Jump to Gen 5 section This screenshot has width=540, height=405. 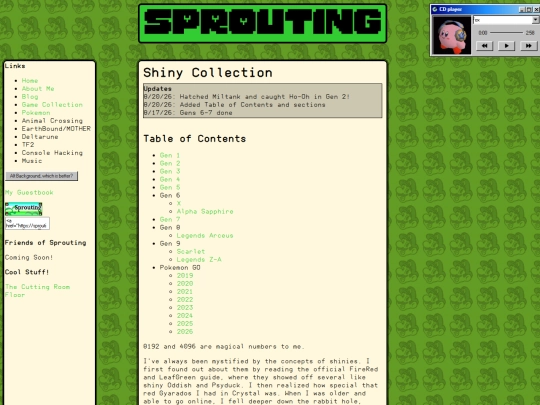click(x=170, y=187)
